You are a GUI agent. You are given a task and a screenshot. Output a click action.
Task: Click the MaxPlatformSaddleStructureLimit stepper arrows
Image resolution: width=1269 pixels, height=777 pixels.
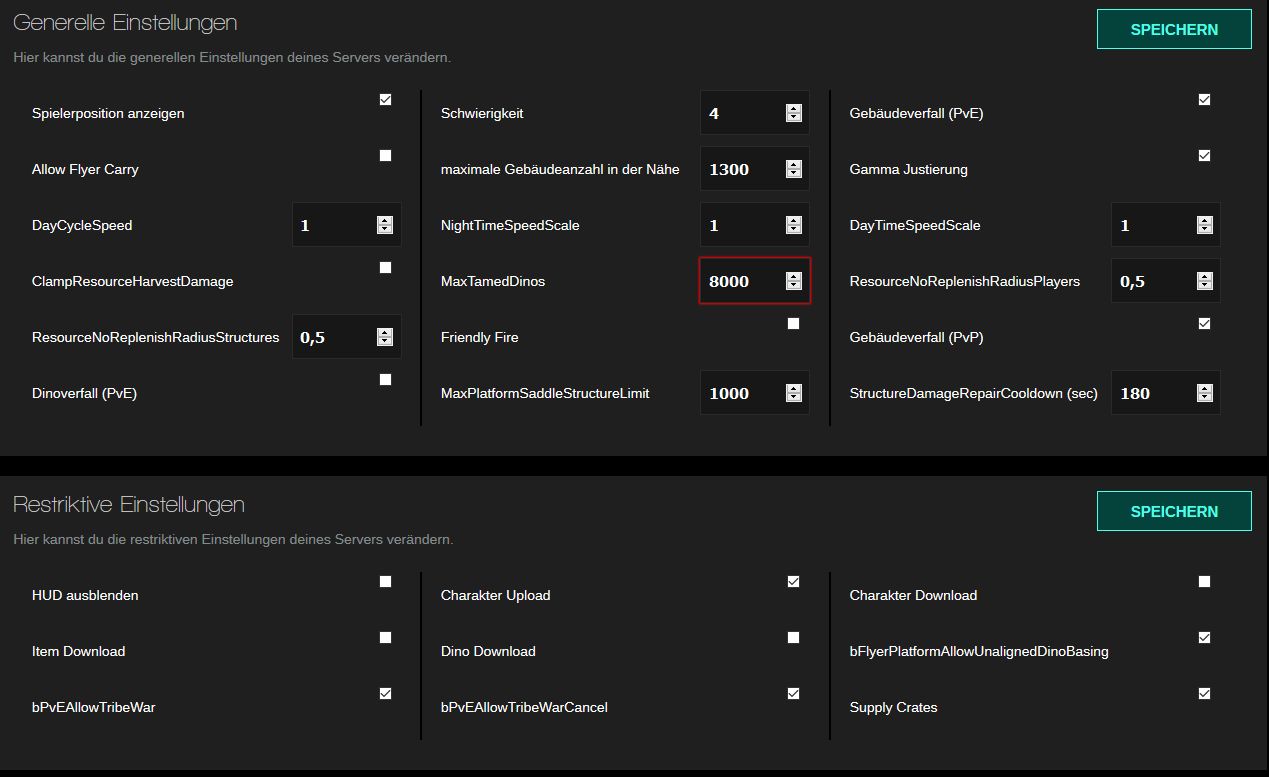point(794,393)
